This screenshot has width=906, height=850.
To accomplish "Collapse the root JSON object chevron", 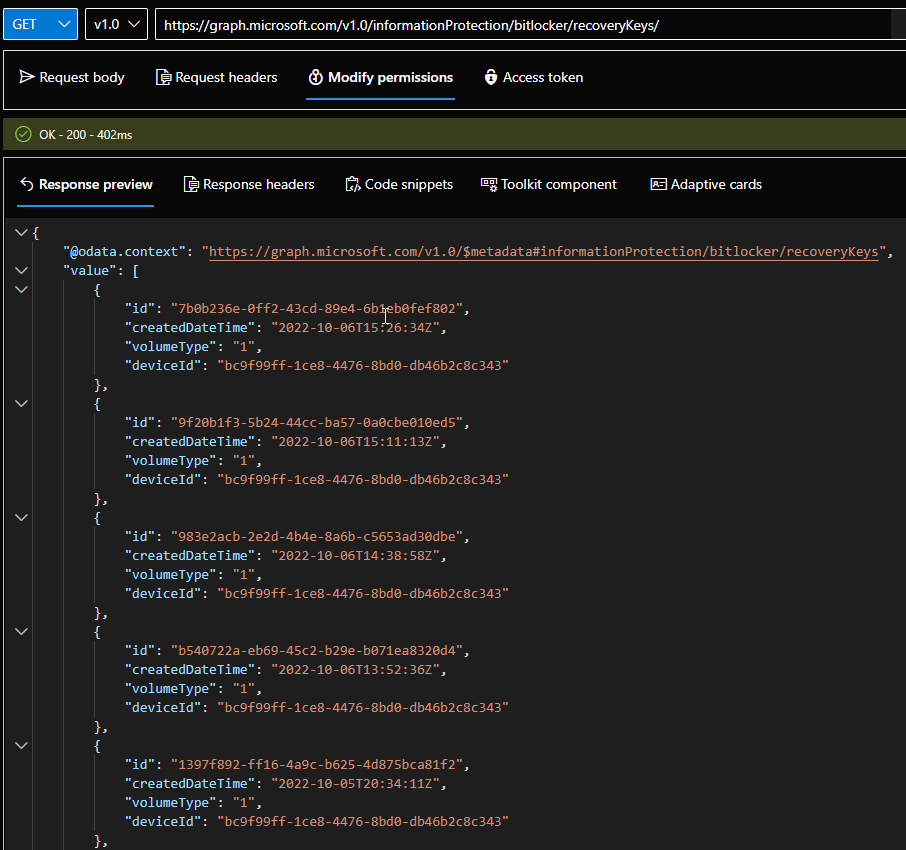I will point(21,233).
